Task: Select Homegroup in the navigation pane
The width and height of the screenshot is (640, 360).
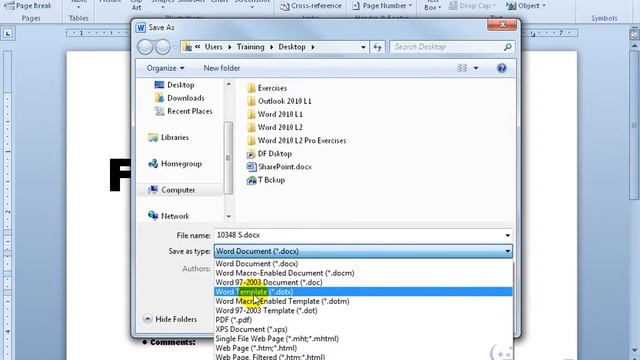Action: 175,164
